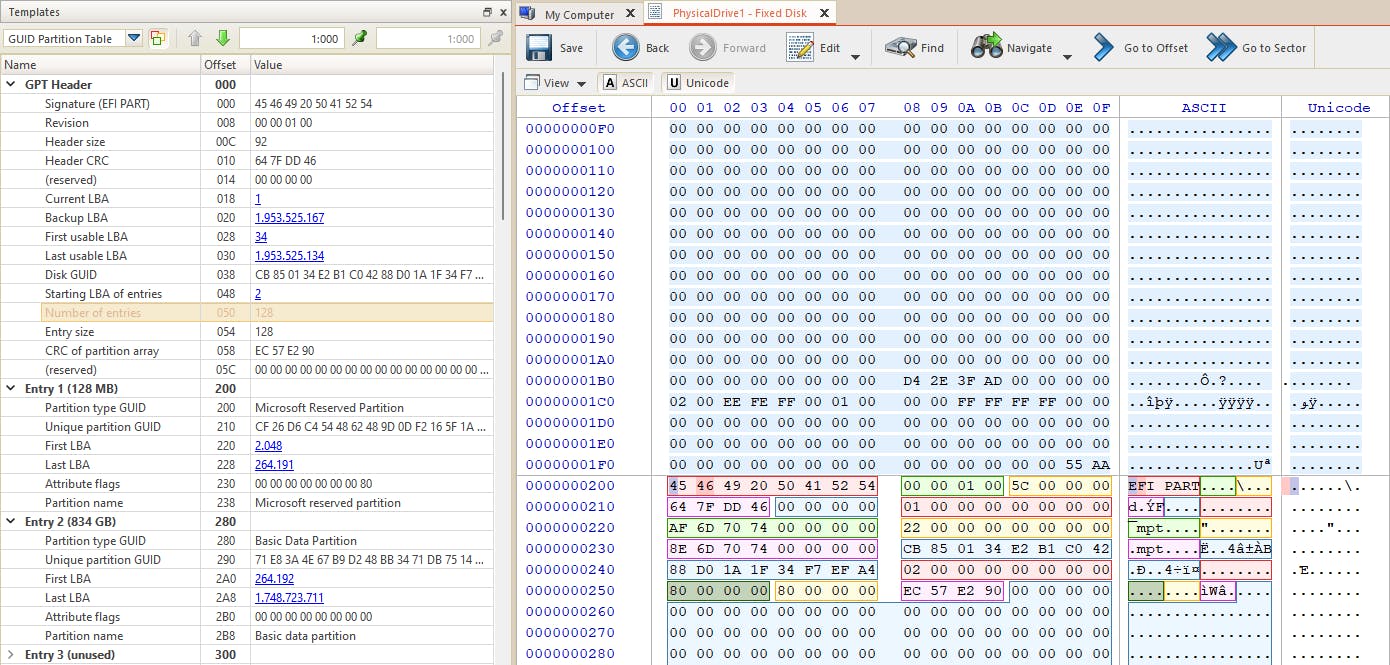Open the Edit dropdown arrow
The height and width of the screenshot is (665, 1390).
point(855,57)
